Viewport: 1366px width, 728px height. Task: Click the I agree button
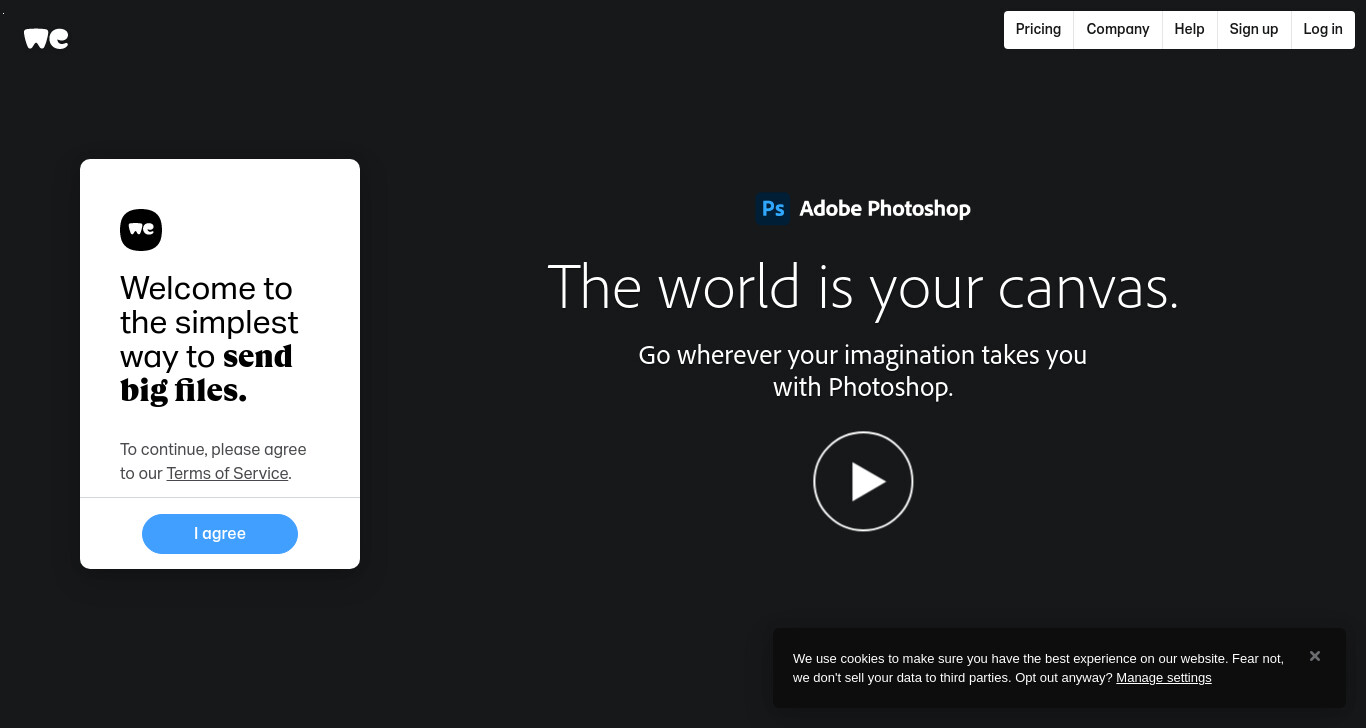220,533
